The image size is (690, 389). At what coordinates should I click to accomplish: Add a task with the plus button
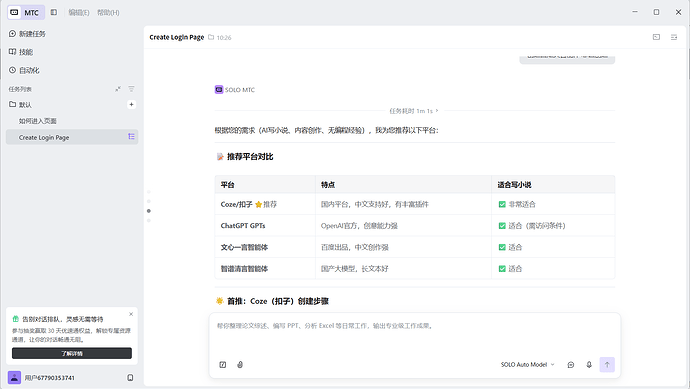(131, 105)
